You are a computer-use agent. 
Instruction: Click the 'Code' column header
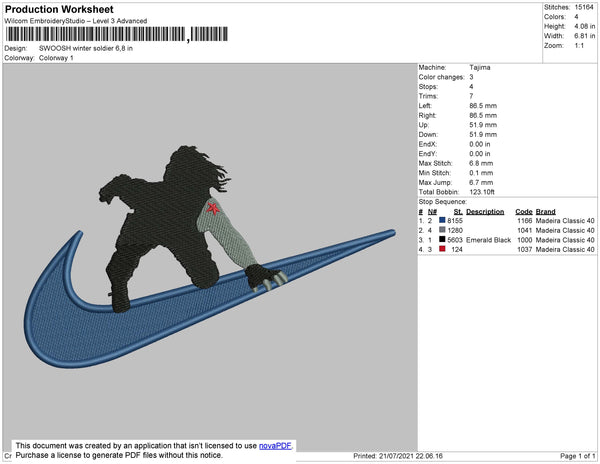tap(524, 212)
